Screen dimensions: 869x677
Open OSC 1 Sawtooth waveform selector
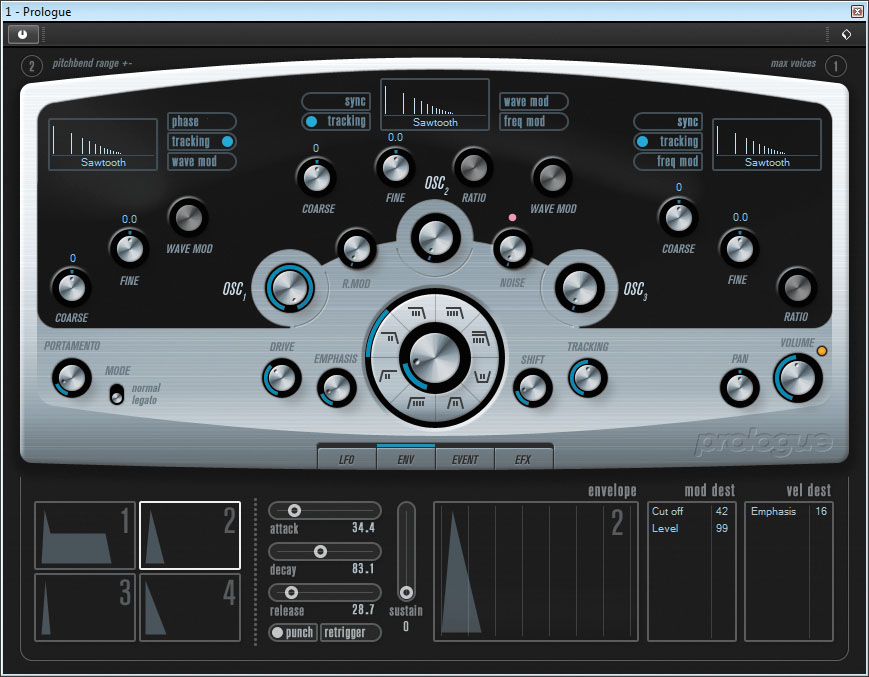[x=103, y=144]
